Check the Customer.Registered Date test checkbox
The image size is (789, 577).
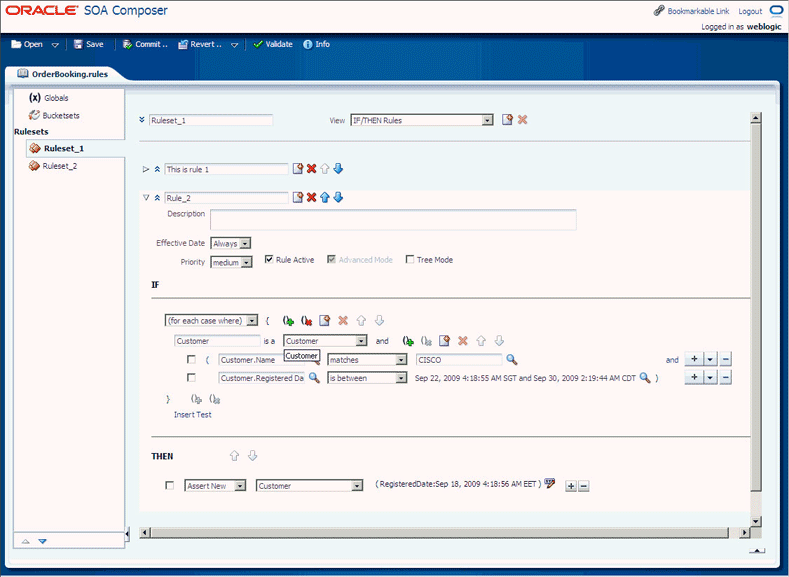click(191, 377)
